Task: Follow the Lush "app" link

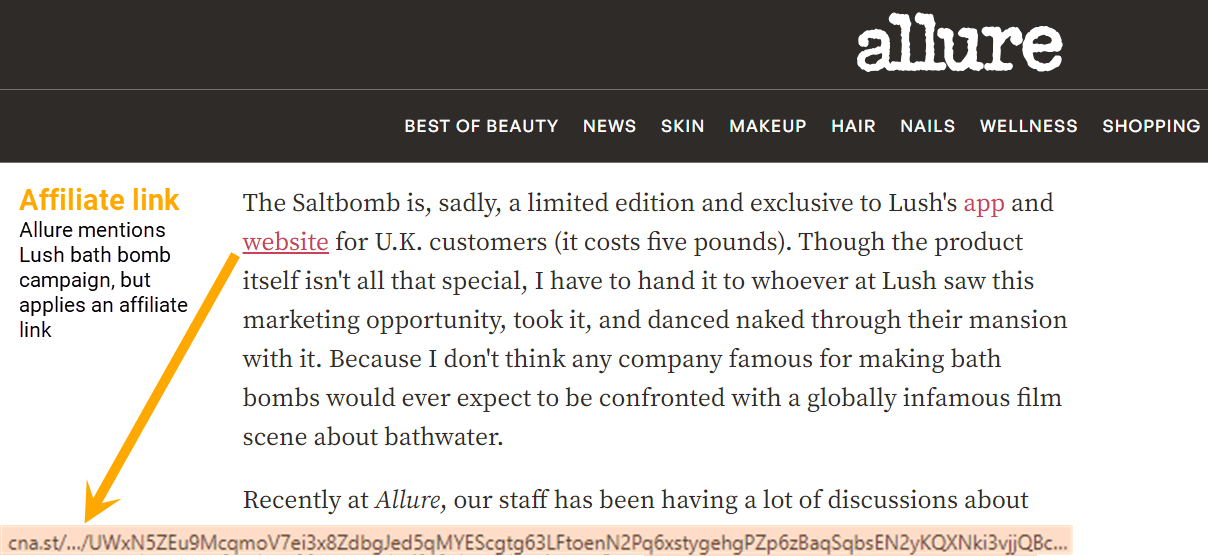Action: tap(983, 204)
